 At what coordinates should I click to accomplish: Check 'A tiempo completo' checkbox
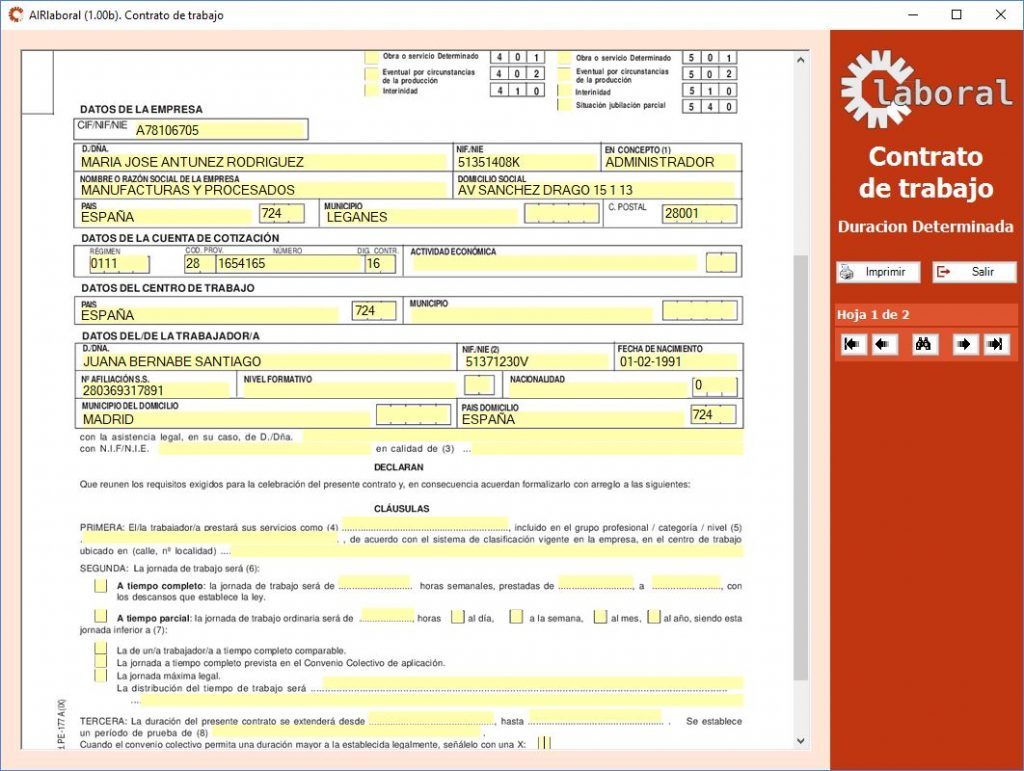click(101, 586)
